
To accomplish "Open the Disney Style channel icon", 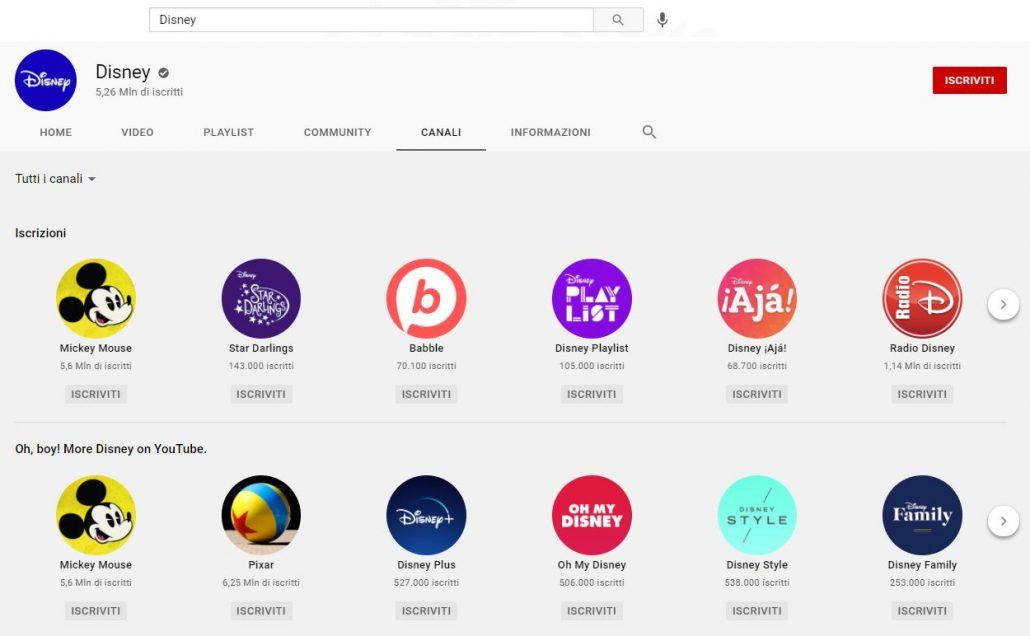I will [757, 515].
